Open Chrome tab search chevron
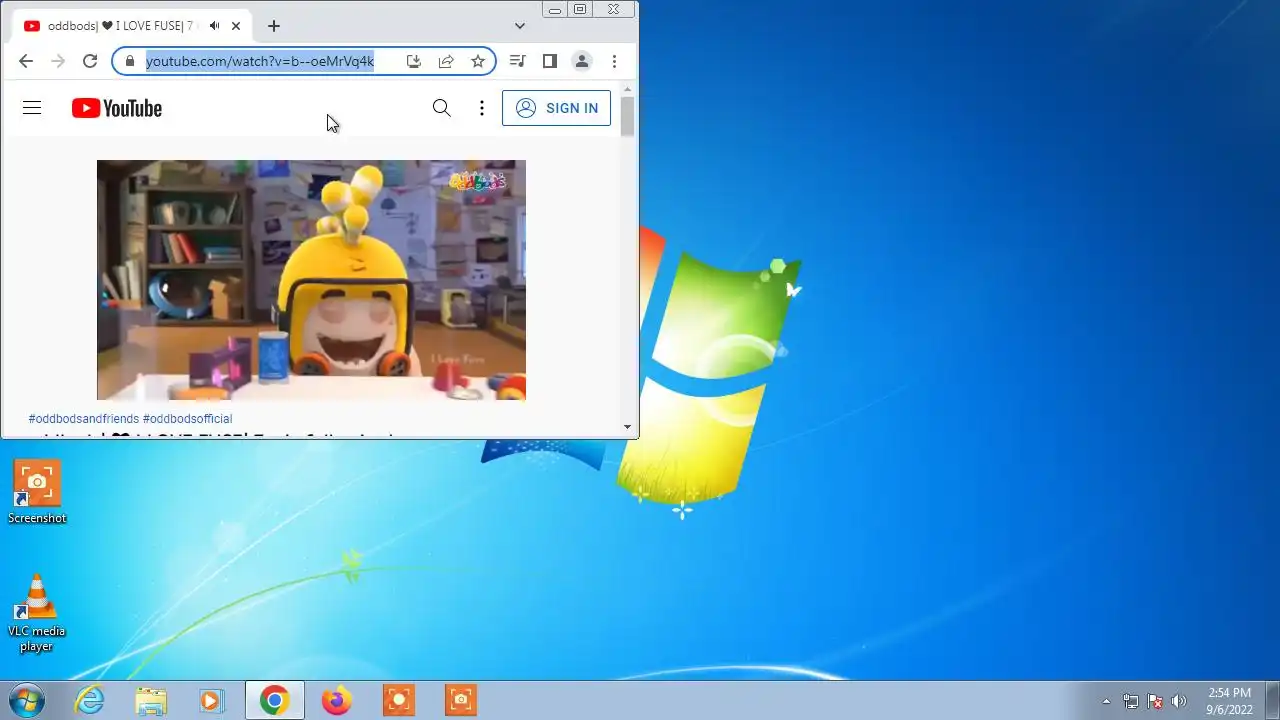This screenshot has width=1280, height=720. tap(520, 26)
